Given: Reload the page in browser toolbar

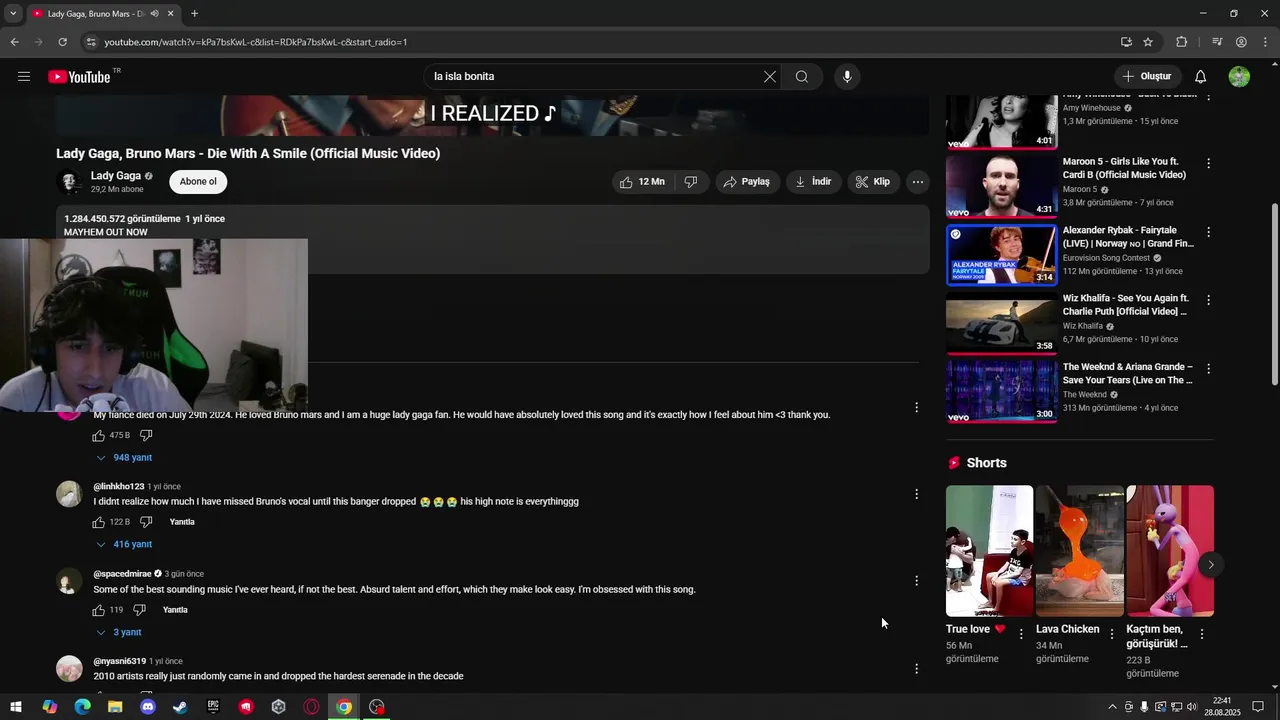Looking at the screenshot, I should tap(62, 42).
